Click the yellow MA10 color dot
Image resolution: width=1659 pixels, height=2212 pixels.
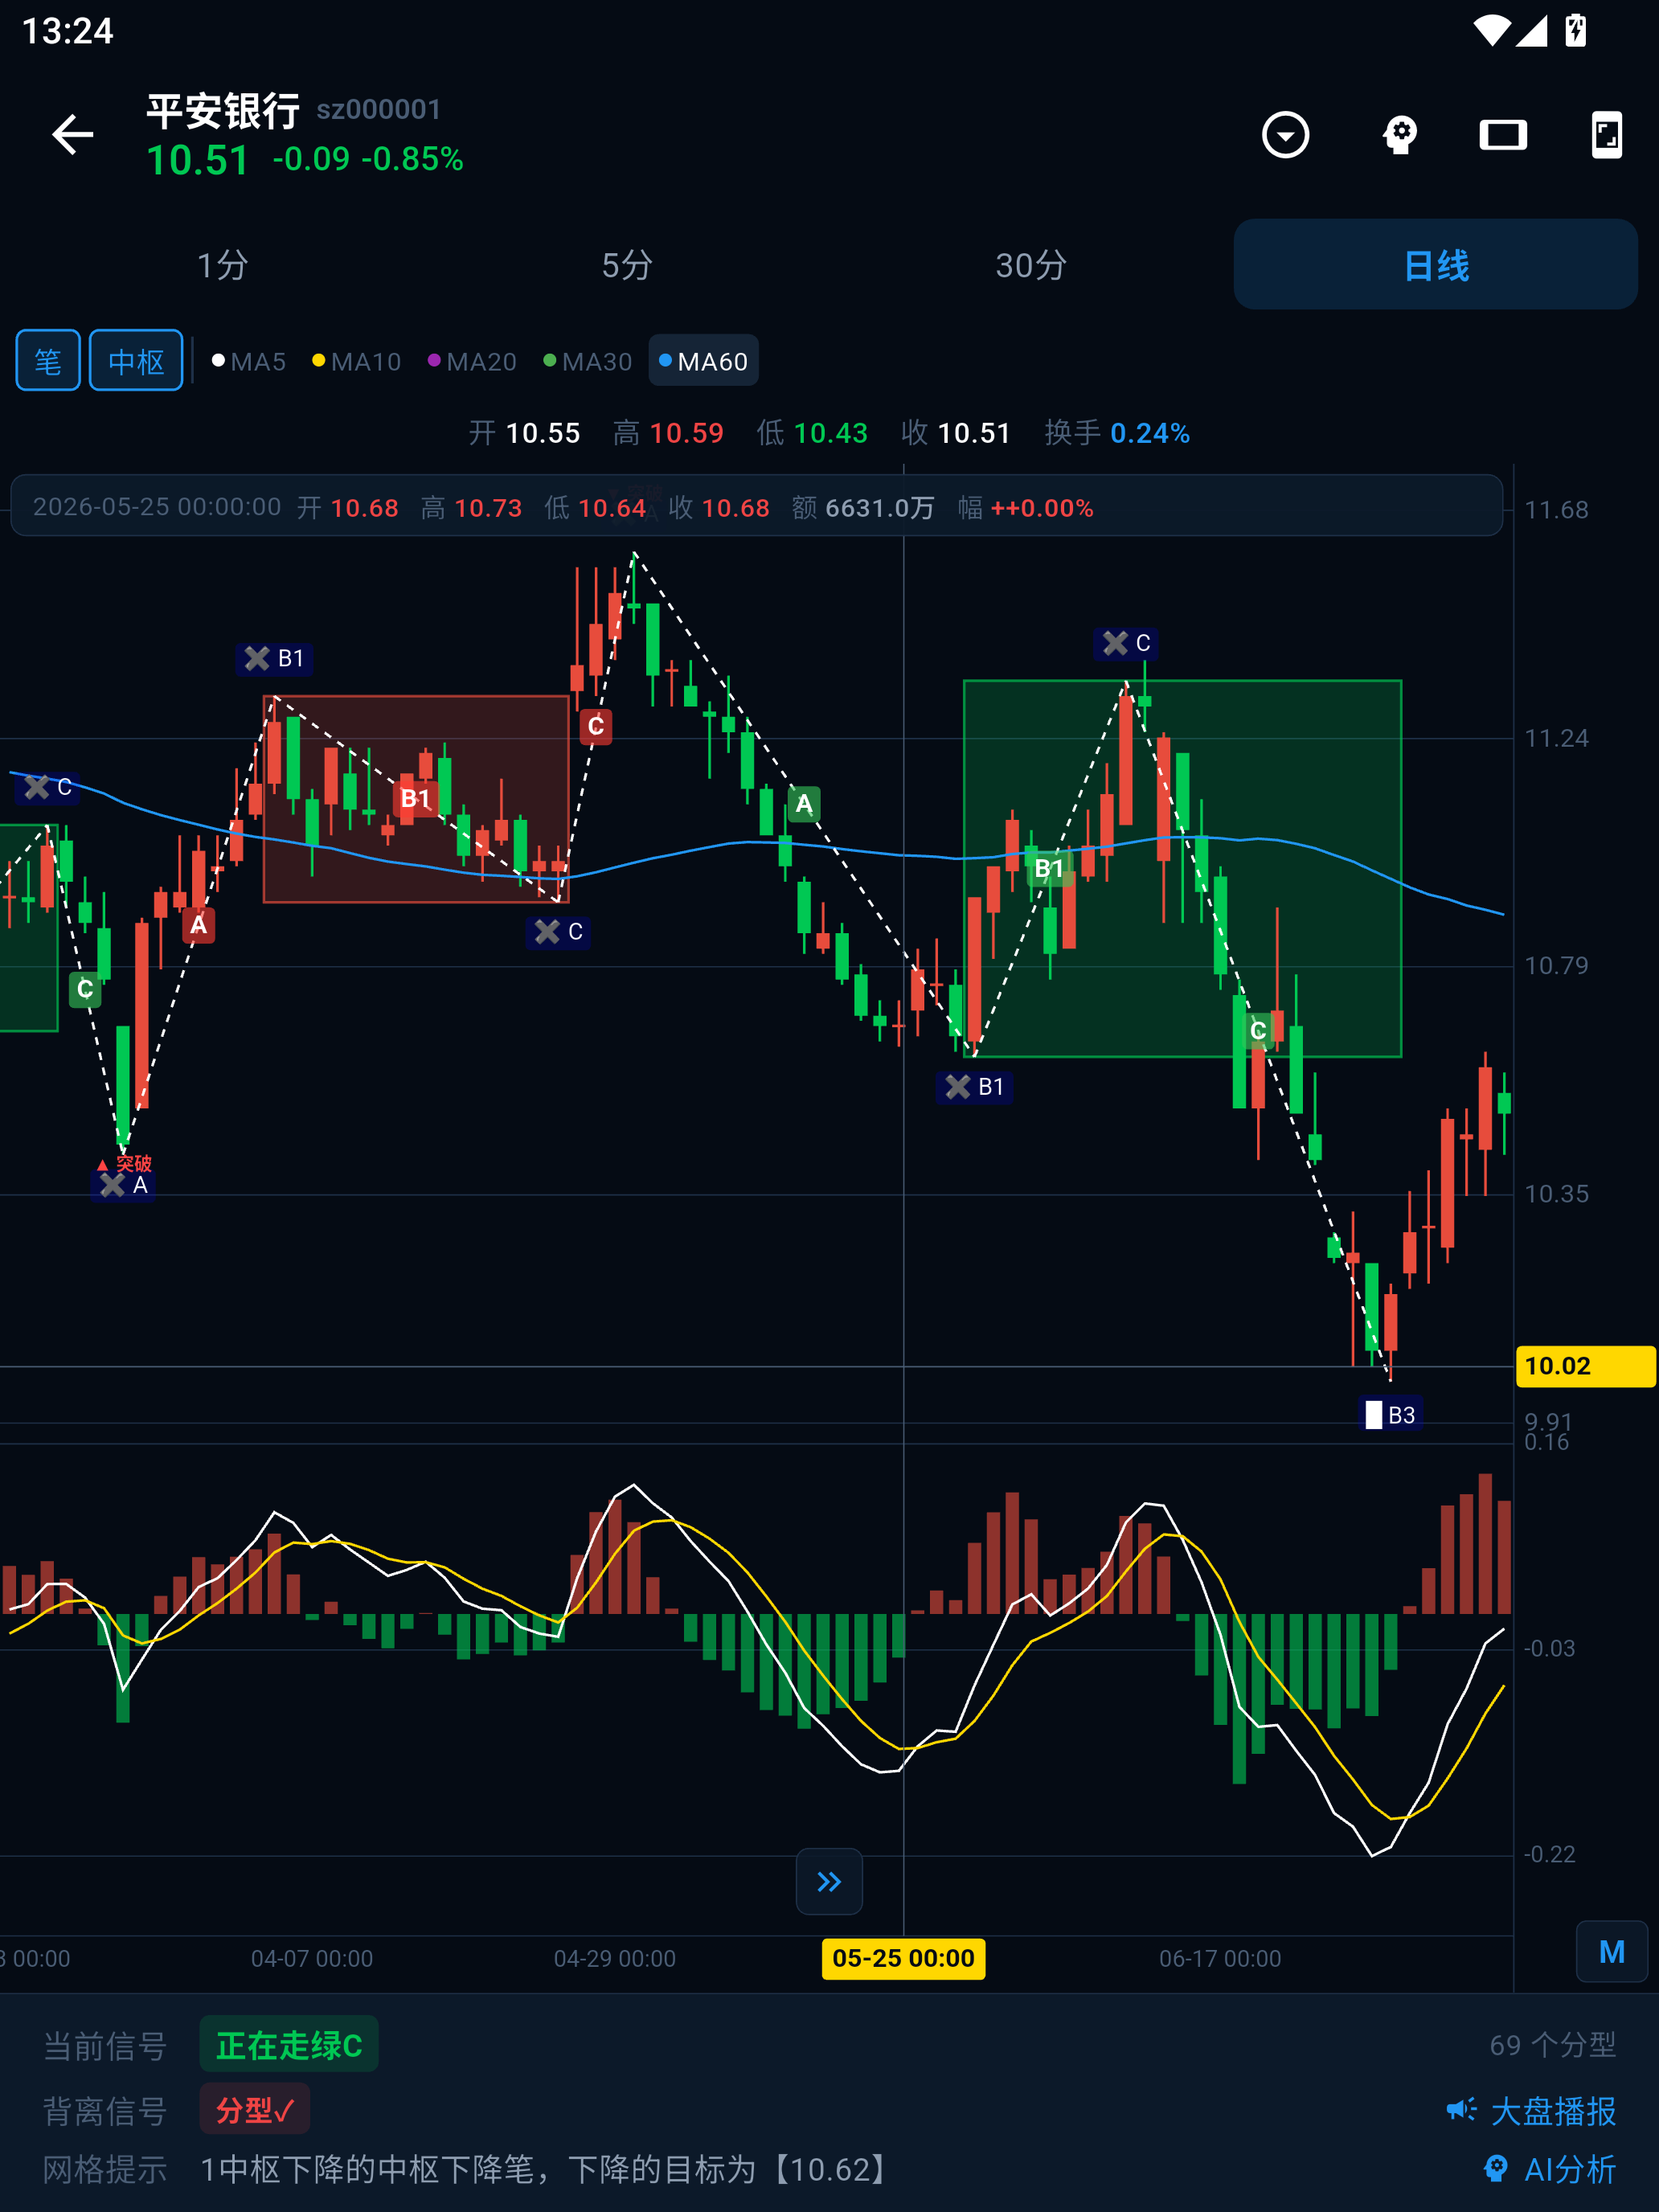pyautogui.click(x=318, y=360)
